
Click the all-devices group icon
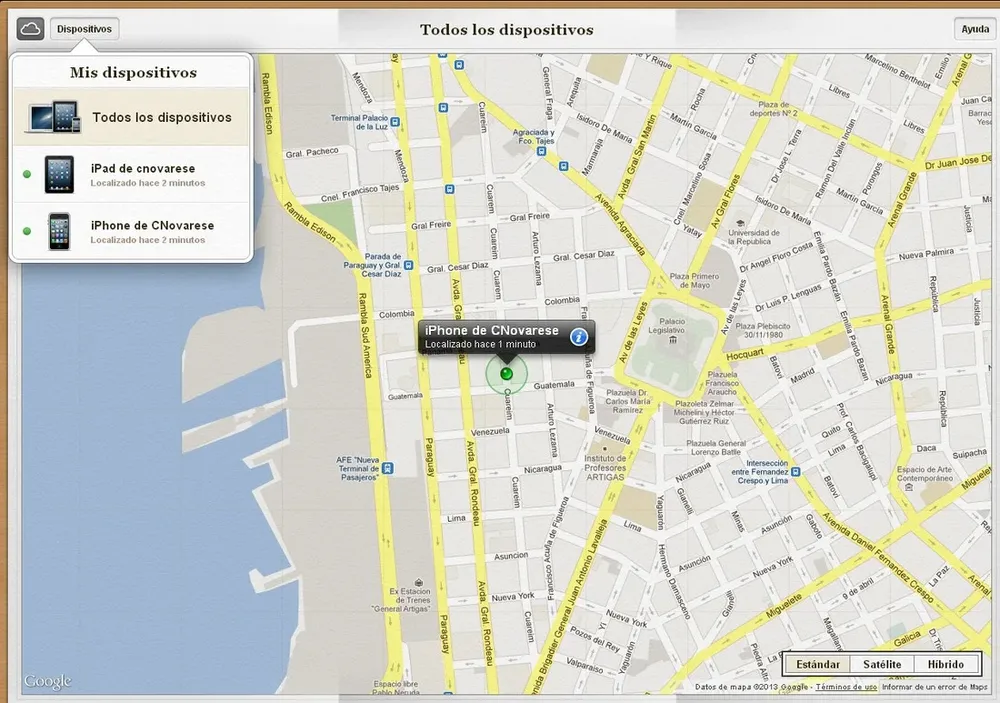[x=52, y=117]
